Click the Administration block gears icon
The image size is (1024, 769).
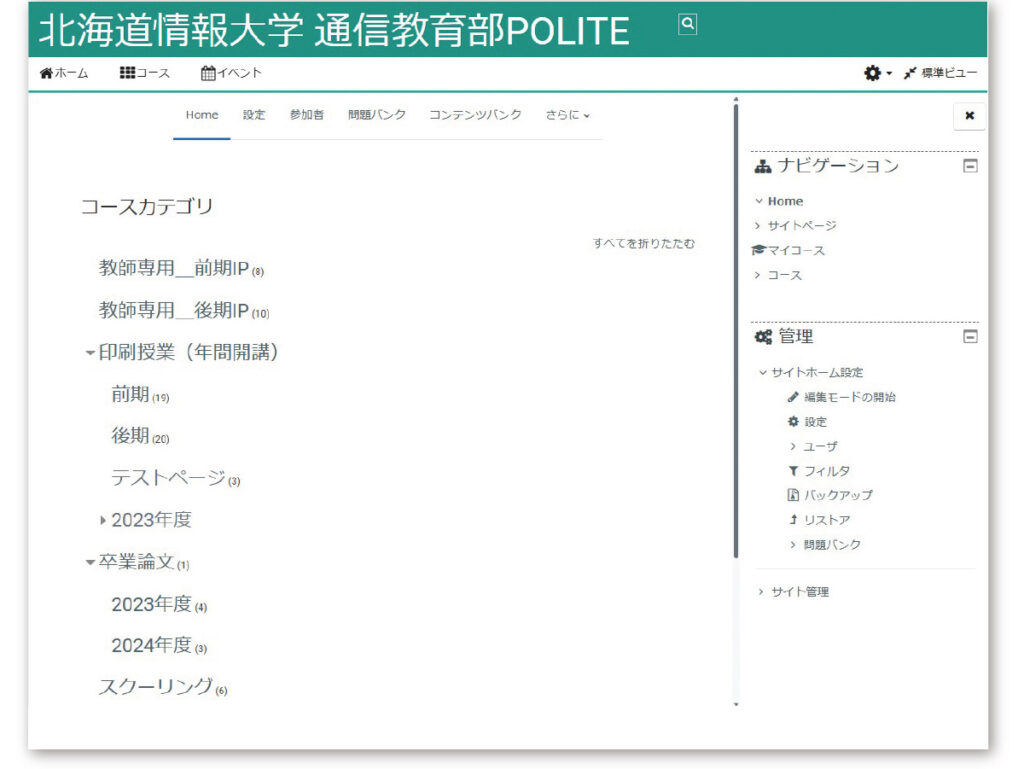point(763,337)
